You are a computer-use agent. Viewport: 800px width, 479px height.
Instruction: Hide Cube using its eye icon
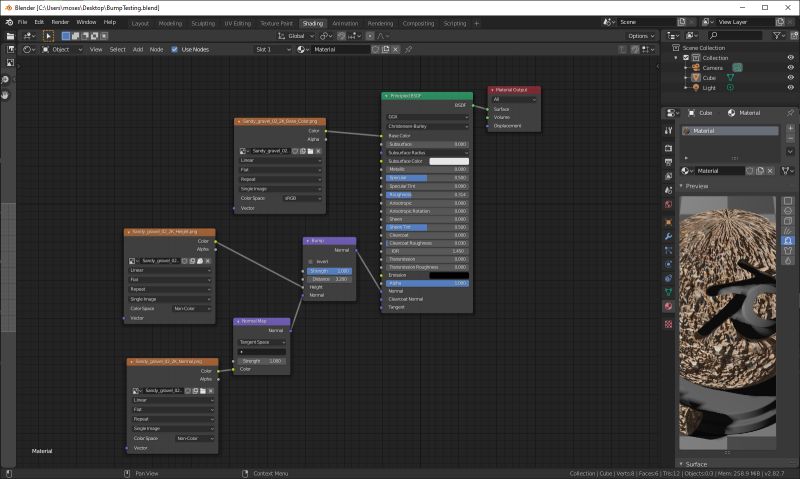point(790,78)
